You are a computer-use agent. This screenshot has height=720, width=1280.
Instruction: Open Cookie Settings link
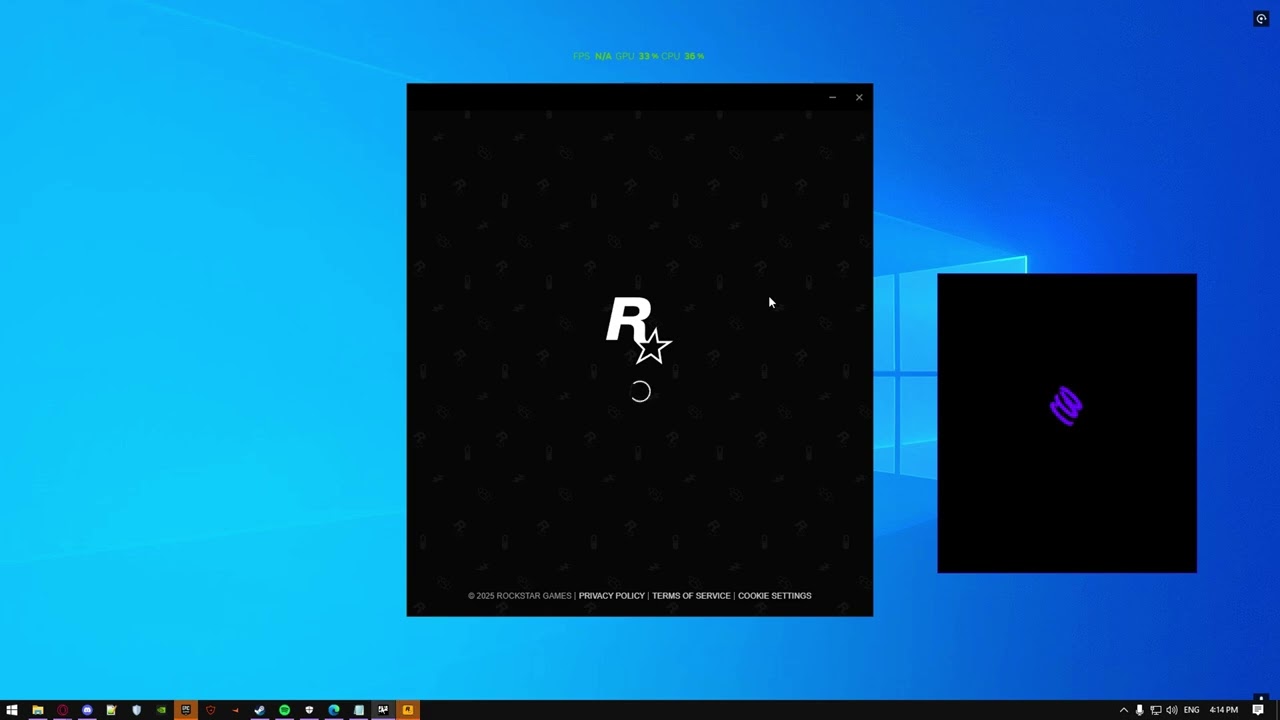click(775, 596)
